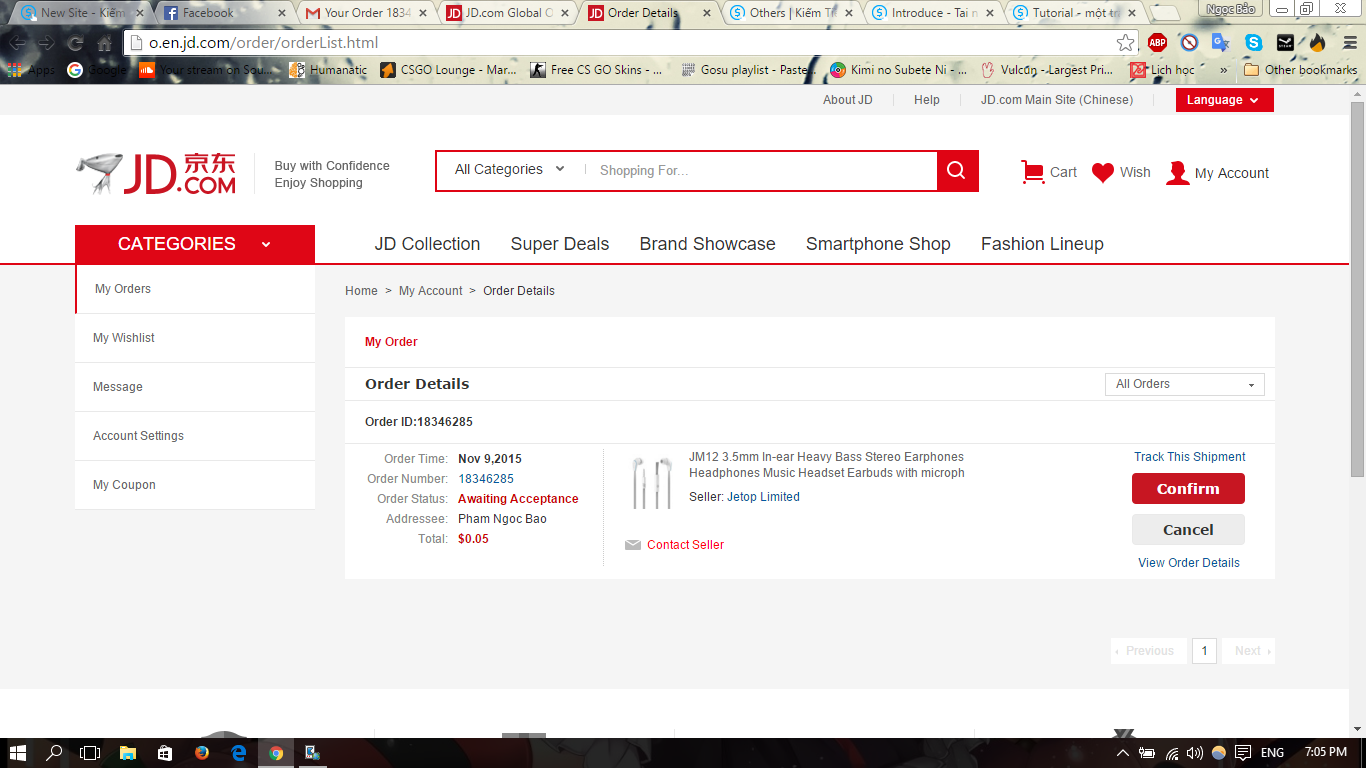Open the Windows Start menu
The height and width of the screenshot is (768, 1366).
click(17, 753)
